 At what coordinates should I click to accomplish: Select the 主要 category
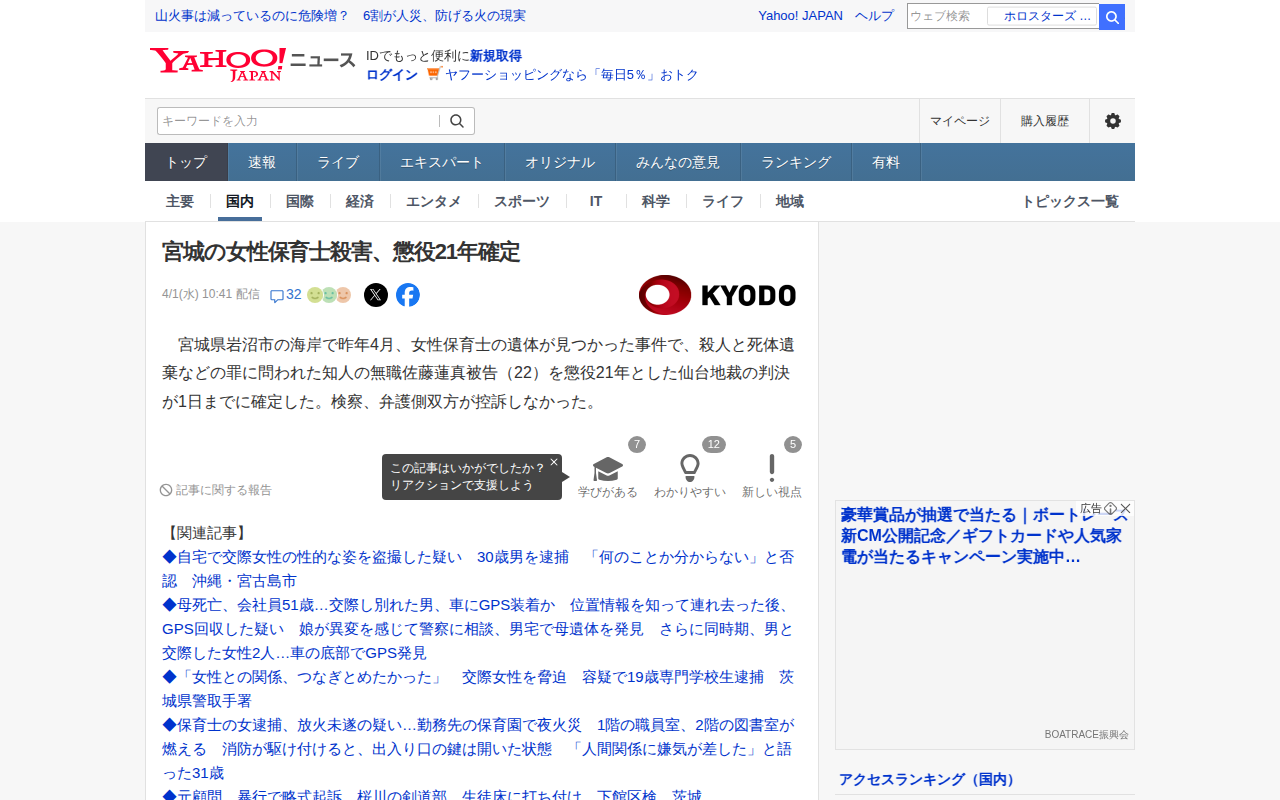[180, 201]
